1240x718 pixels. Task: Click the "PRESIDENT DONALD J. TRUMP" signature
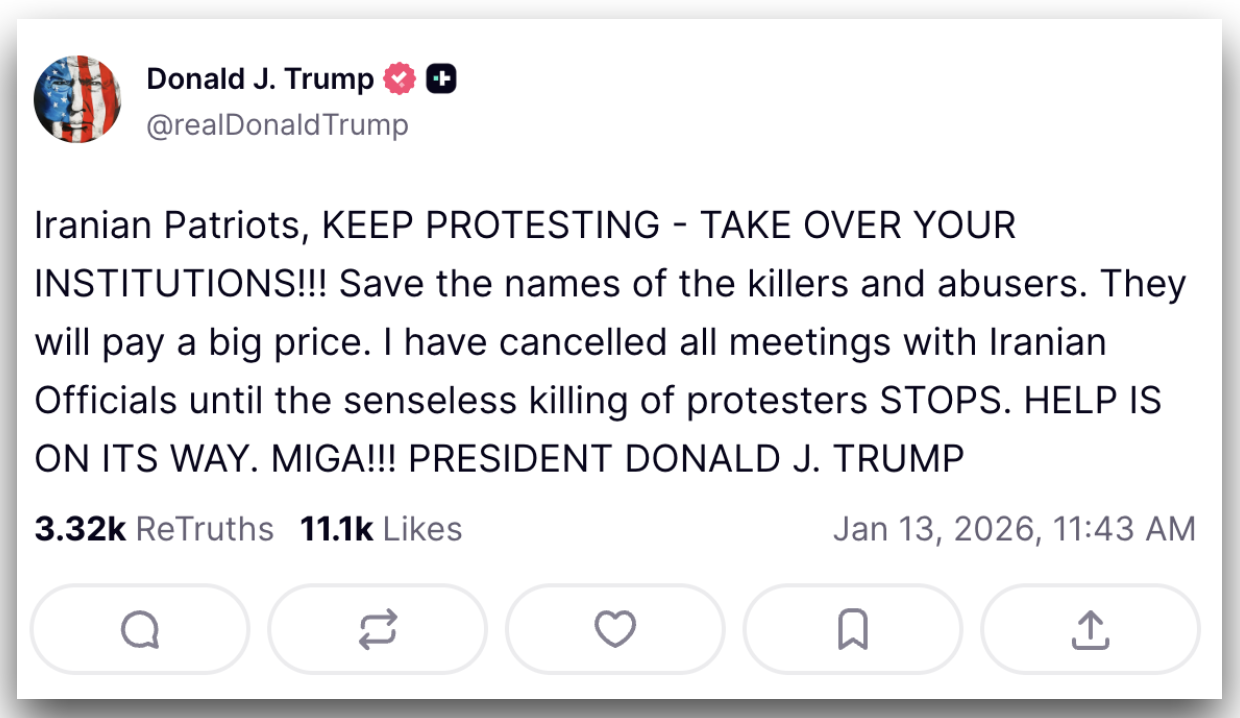[x=686, y=458]
